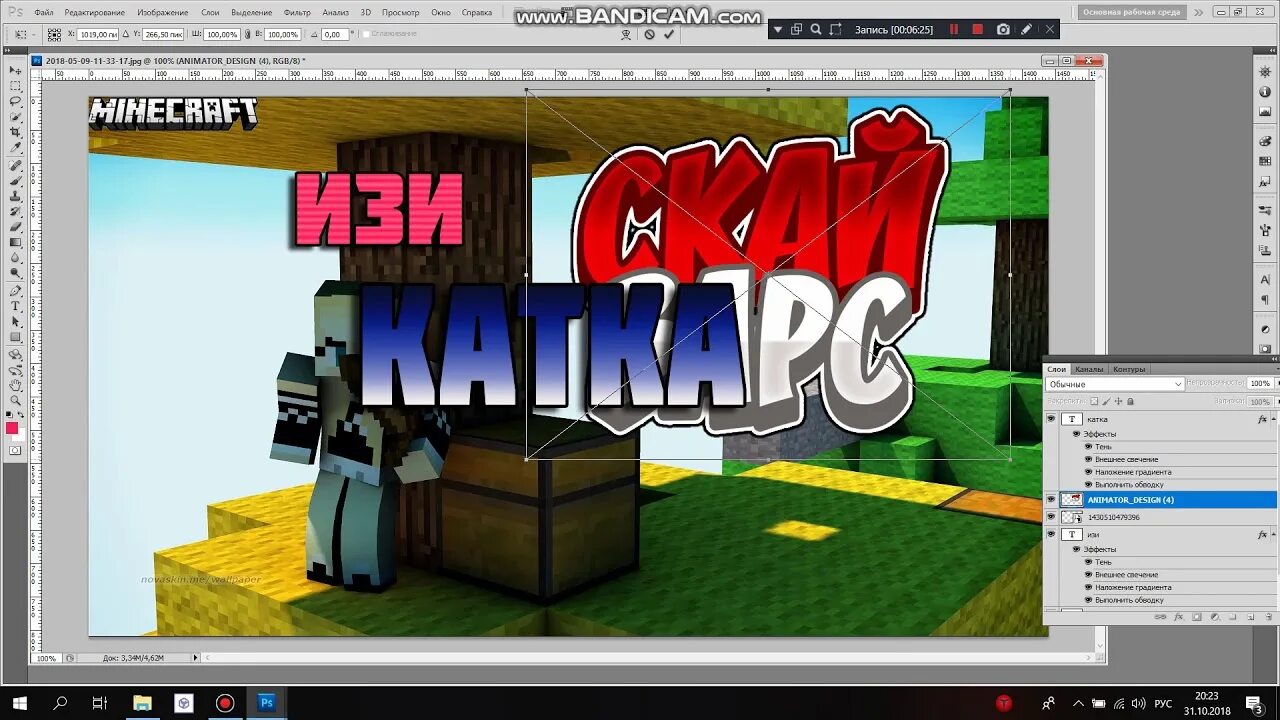Stop the Bandicam recording
This screenshot has width=1280, height=720.
(x=978, y=29)
